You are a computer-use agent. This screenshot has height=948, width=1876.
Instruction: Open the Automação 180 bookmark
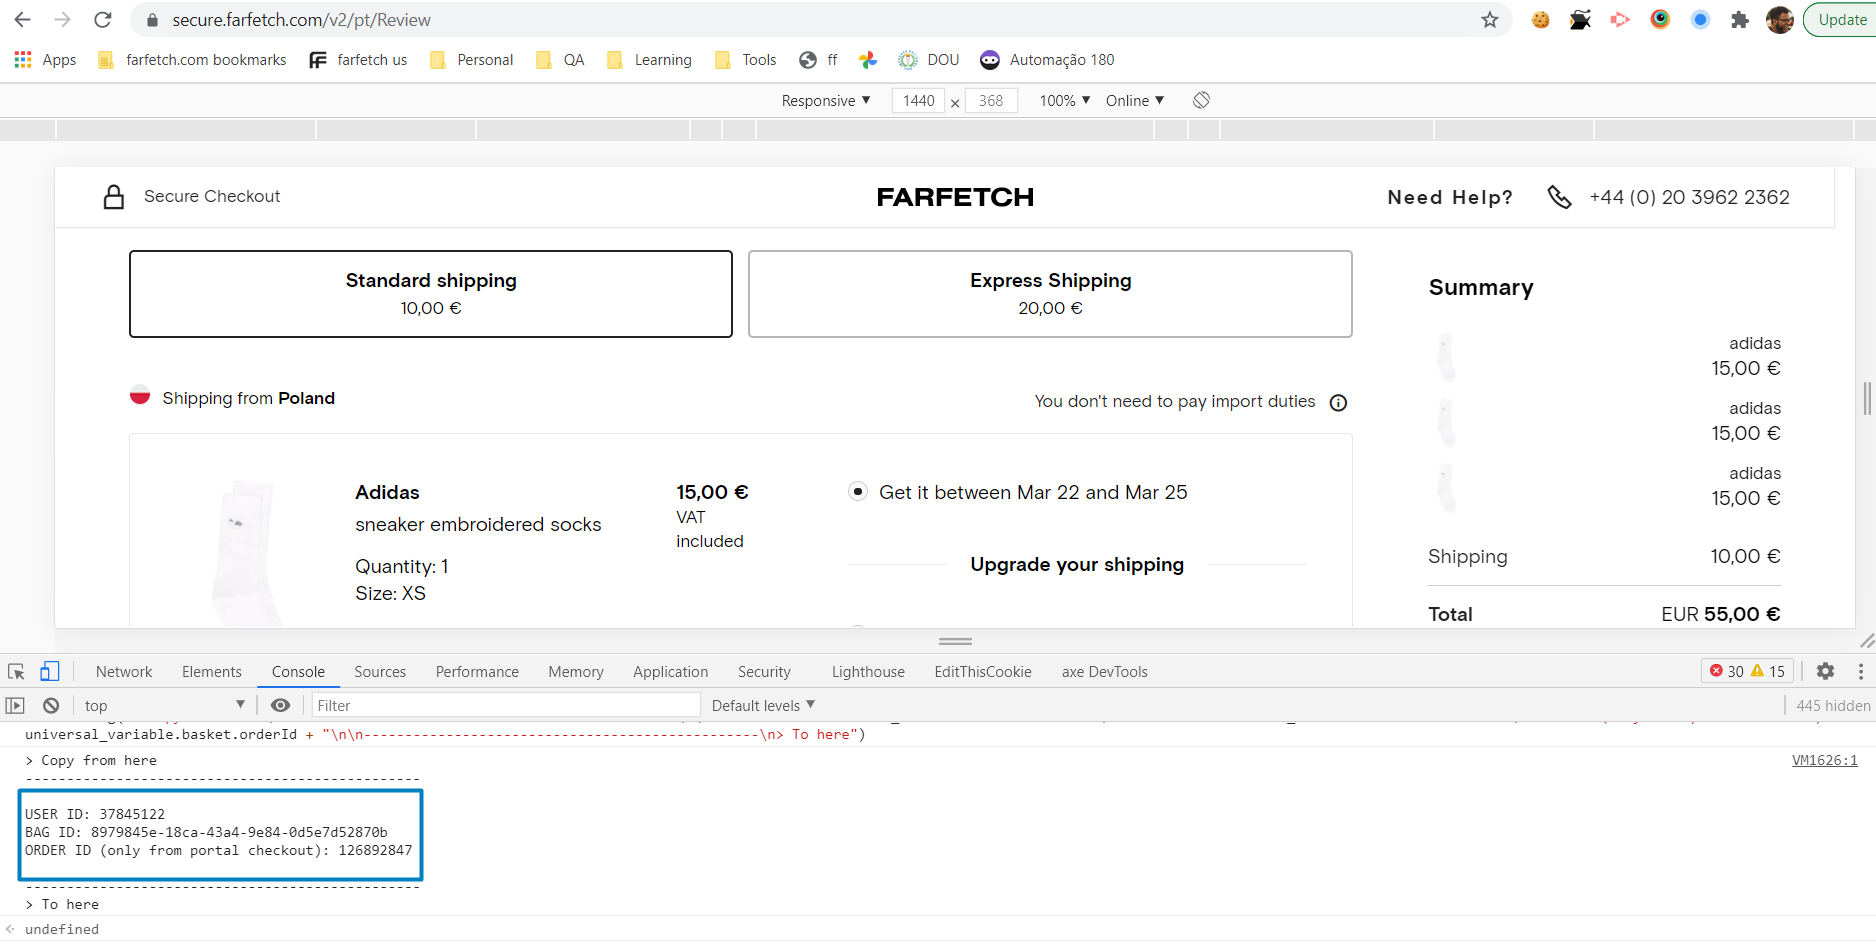[1047, 60]
